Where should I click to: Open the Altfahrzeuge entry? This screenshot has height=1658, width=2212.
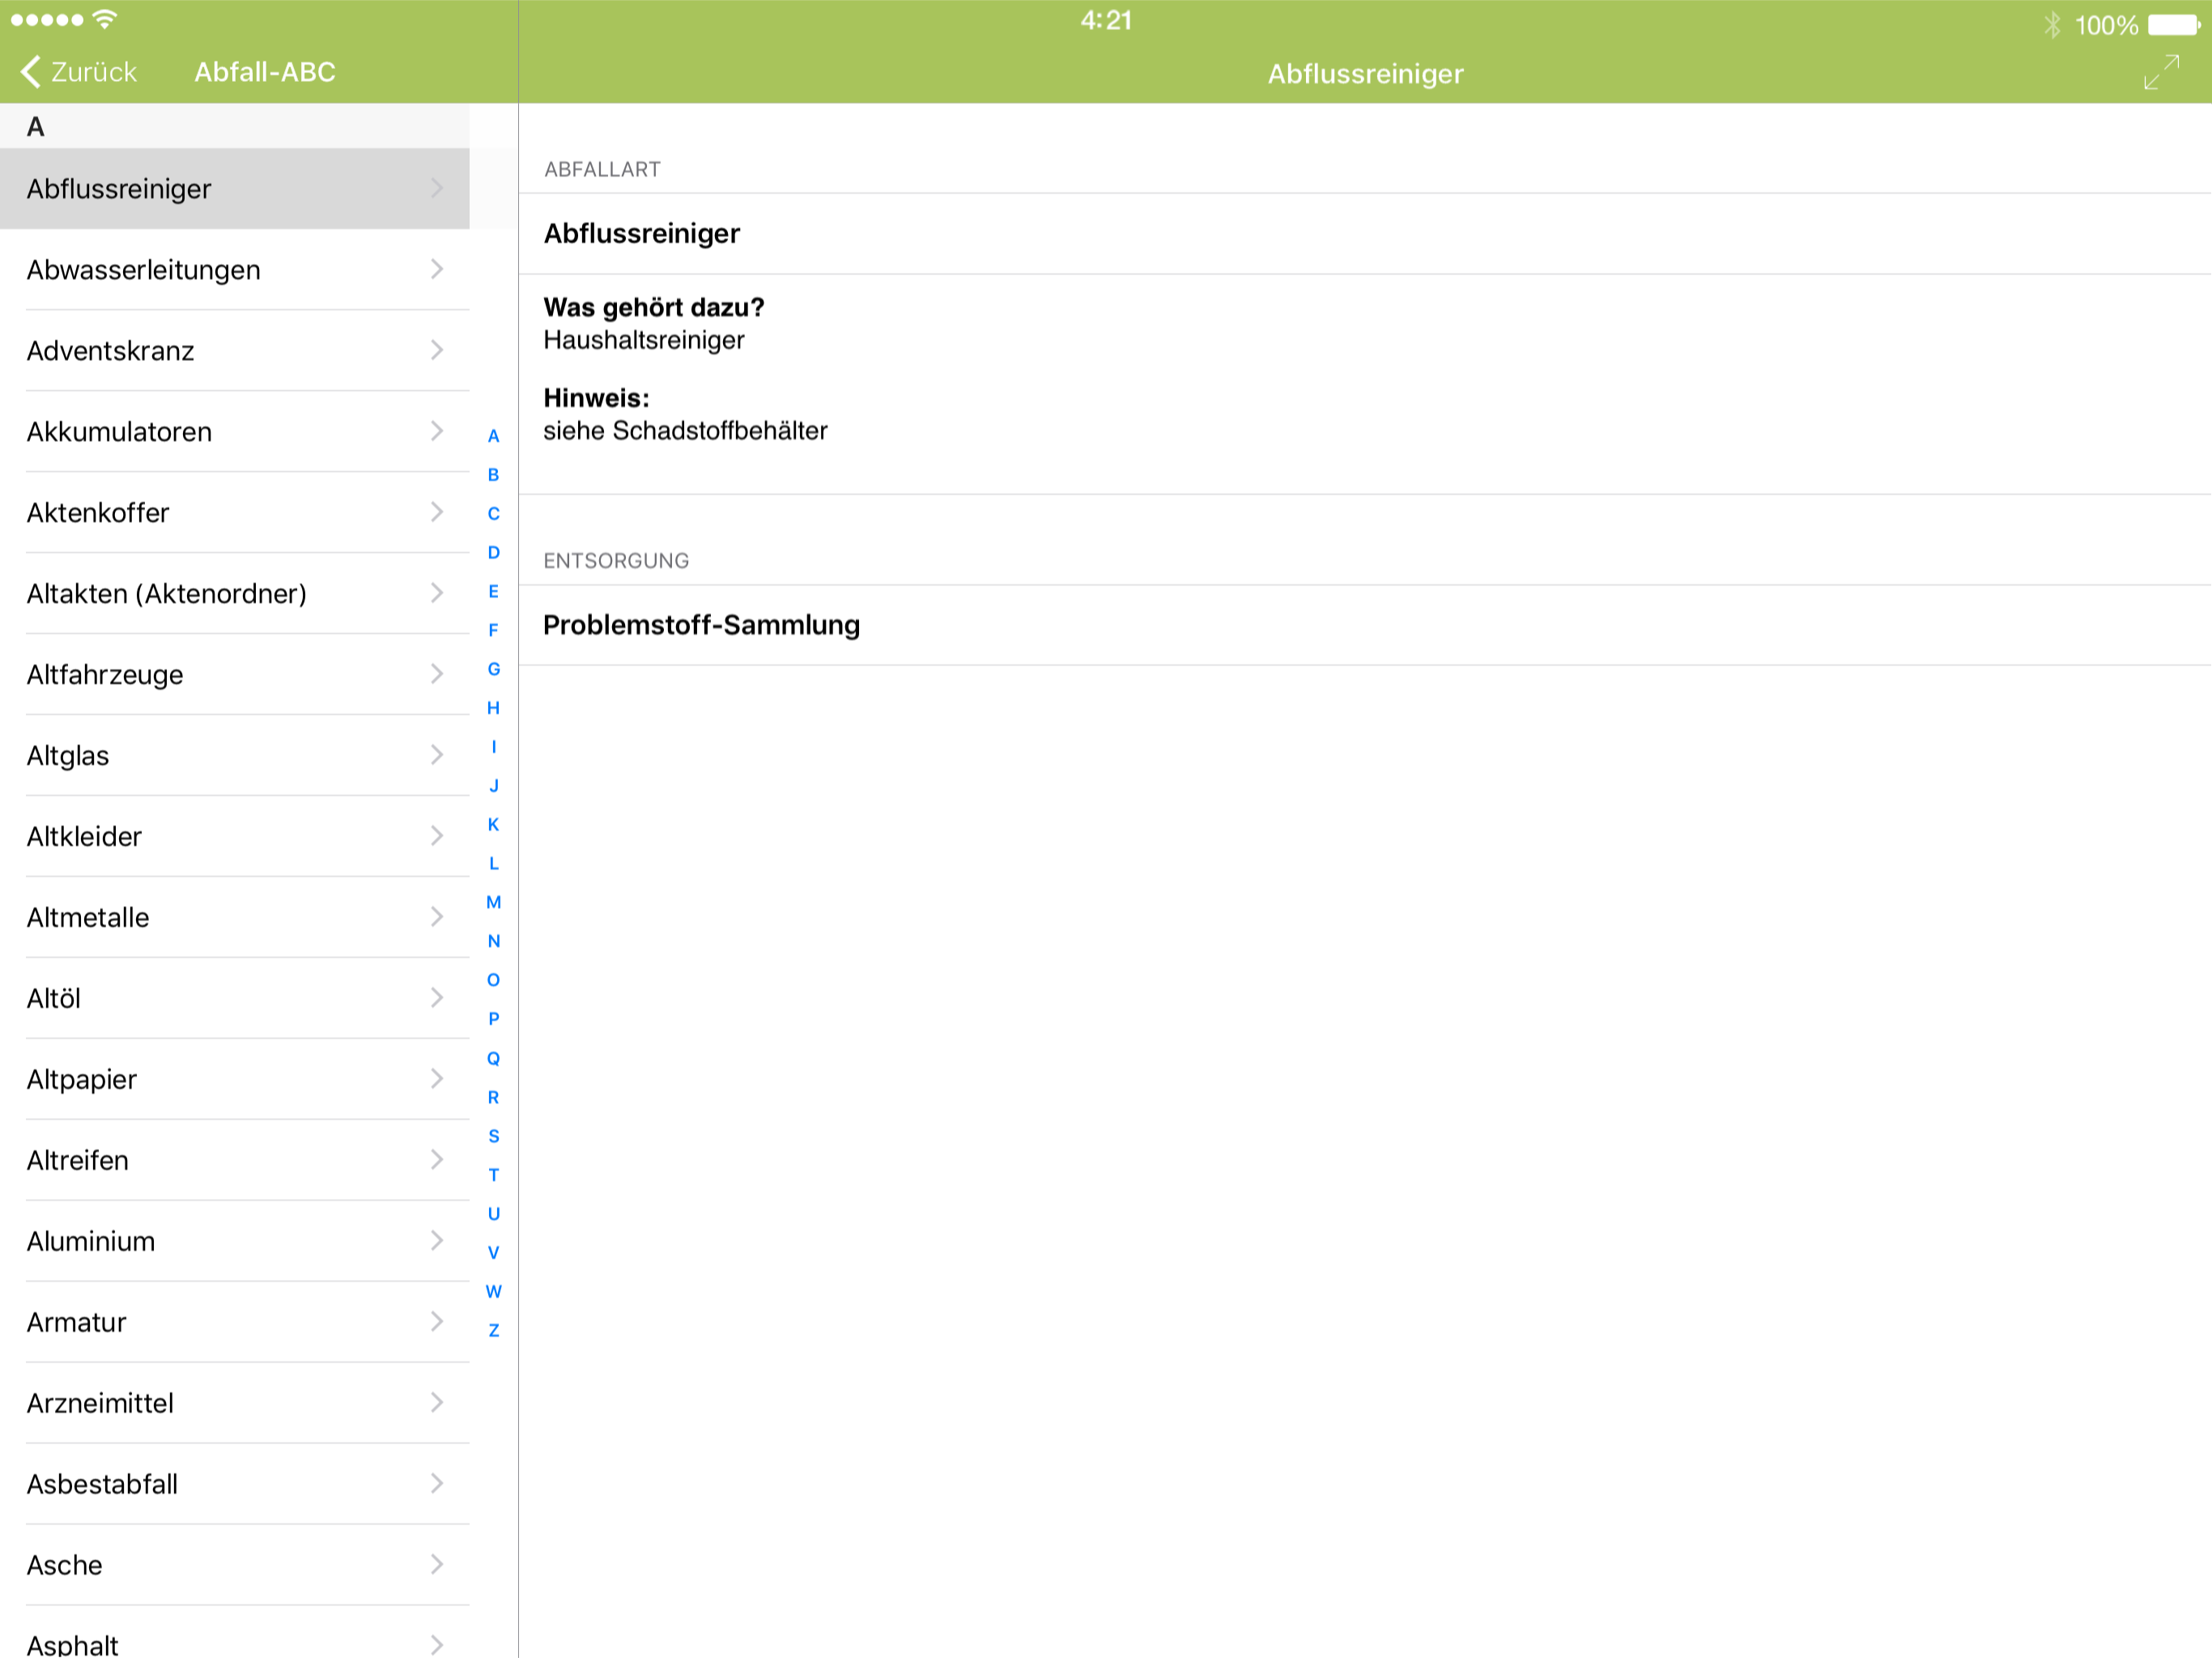click(x=234, y=675)
